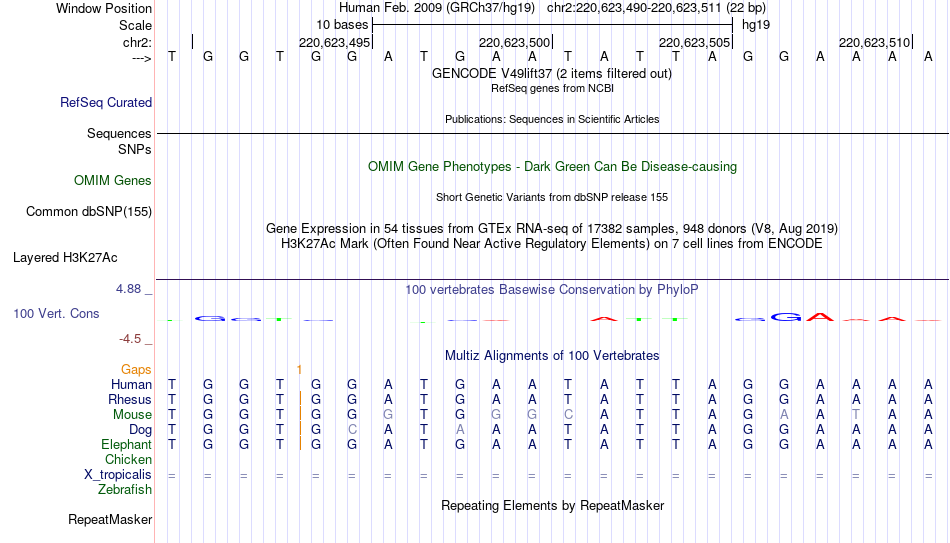Select the Zebrafish species label
Viewport: 950px width, 543px height.
pyautogui.click(x=125, y=489)
